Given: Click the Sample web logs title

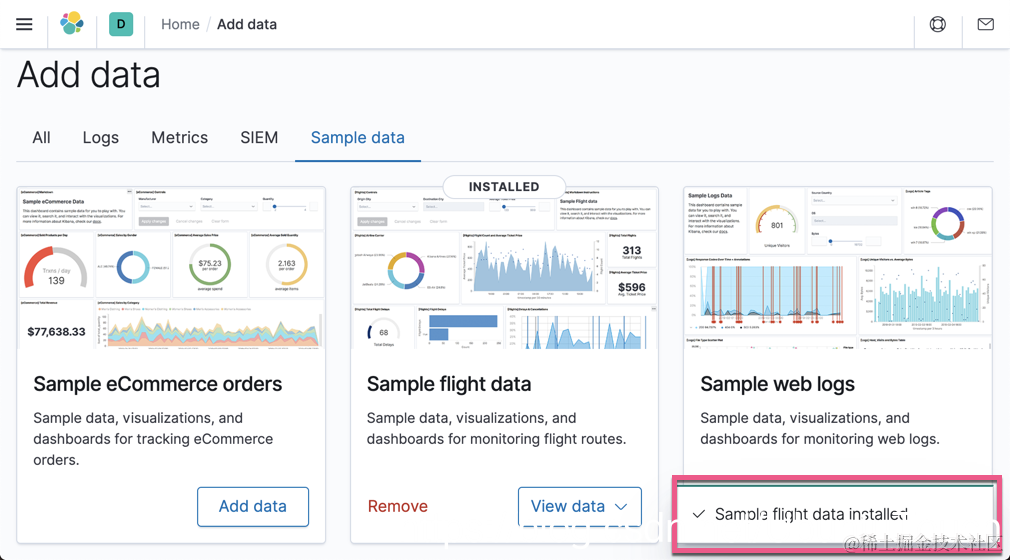Looking at the screenshot, I should click(777, 384).
